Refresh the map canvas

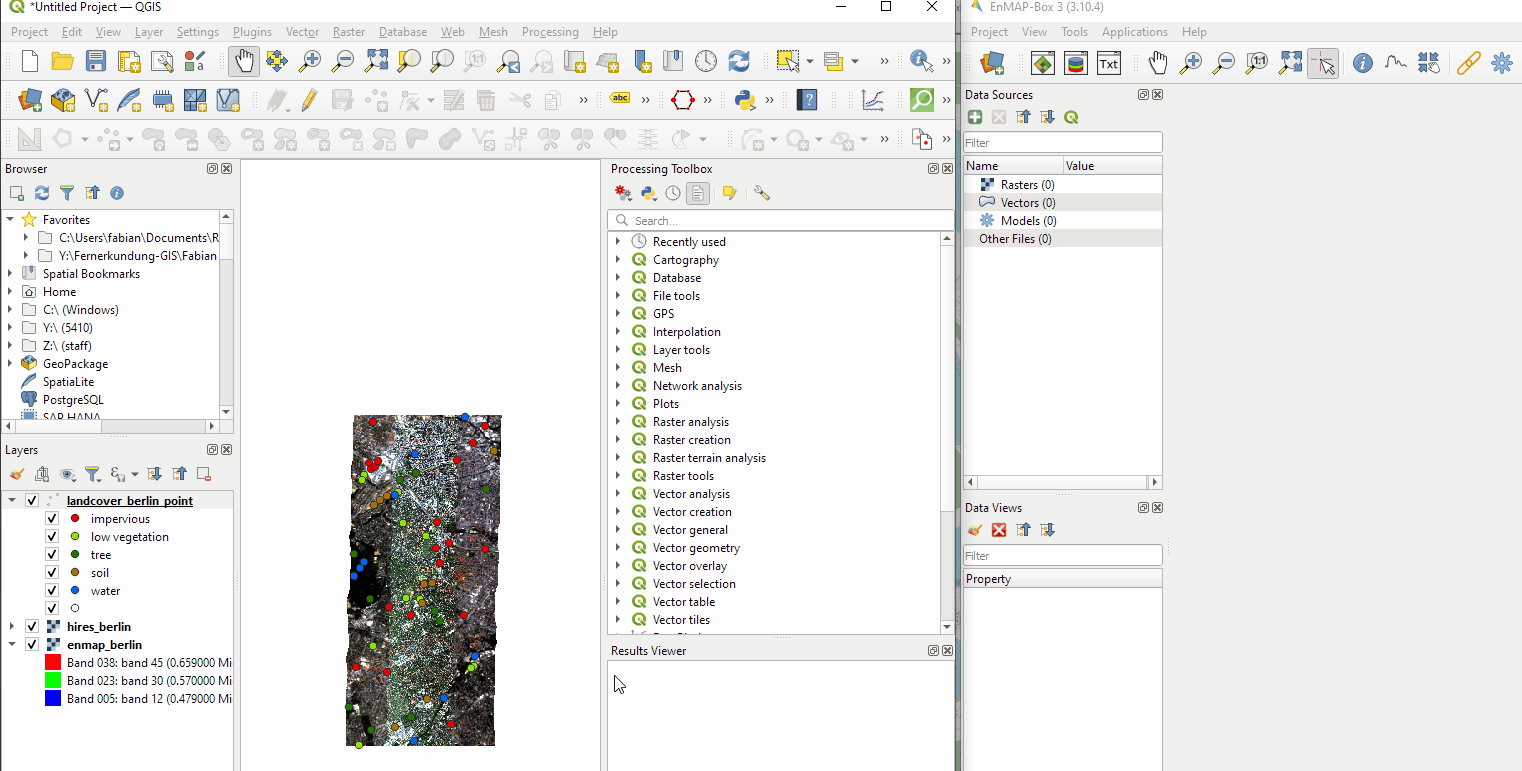[739, 61]
